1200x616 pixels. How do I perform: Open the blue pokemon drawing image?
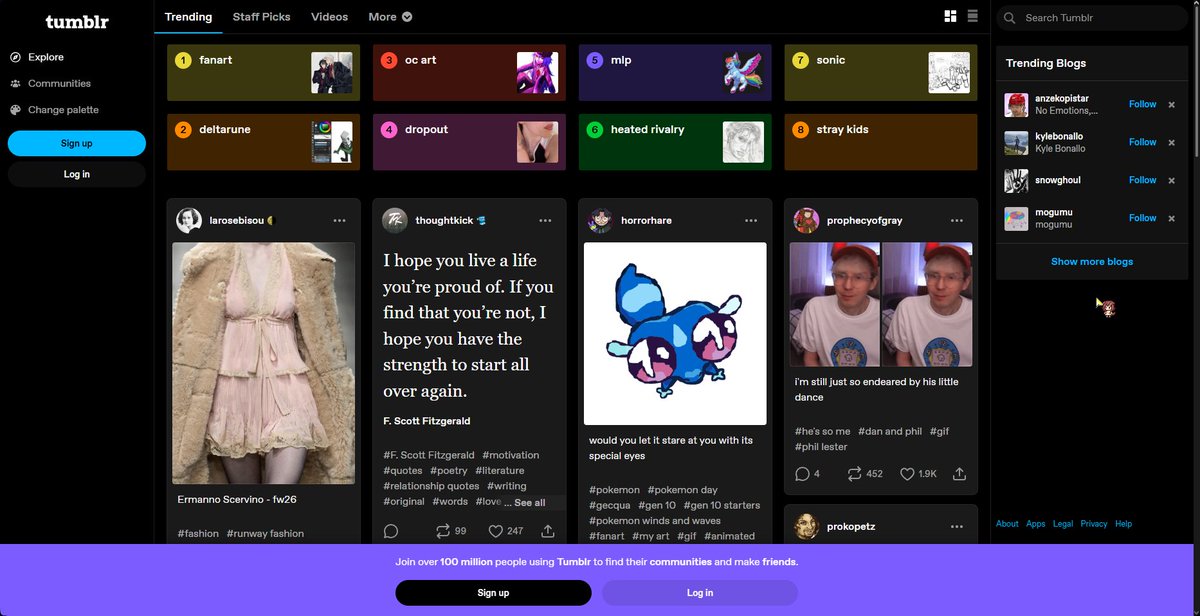[675, 333]
